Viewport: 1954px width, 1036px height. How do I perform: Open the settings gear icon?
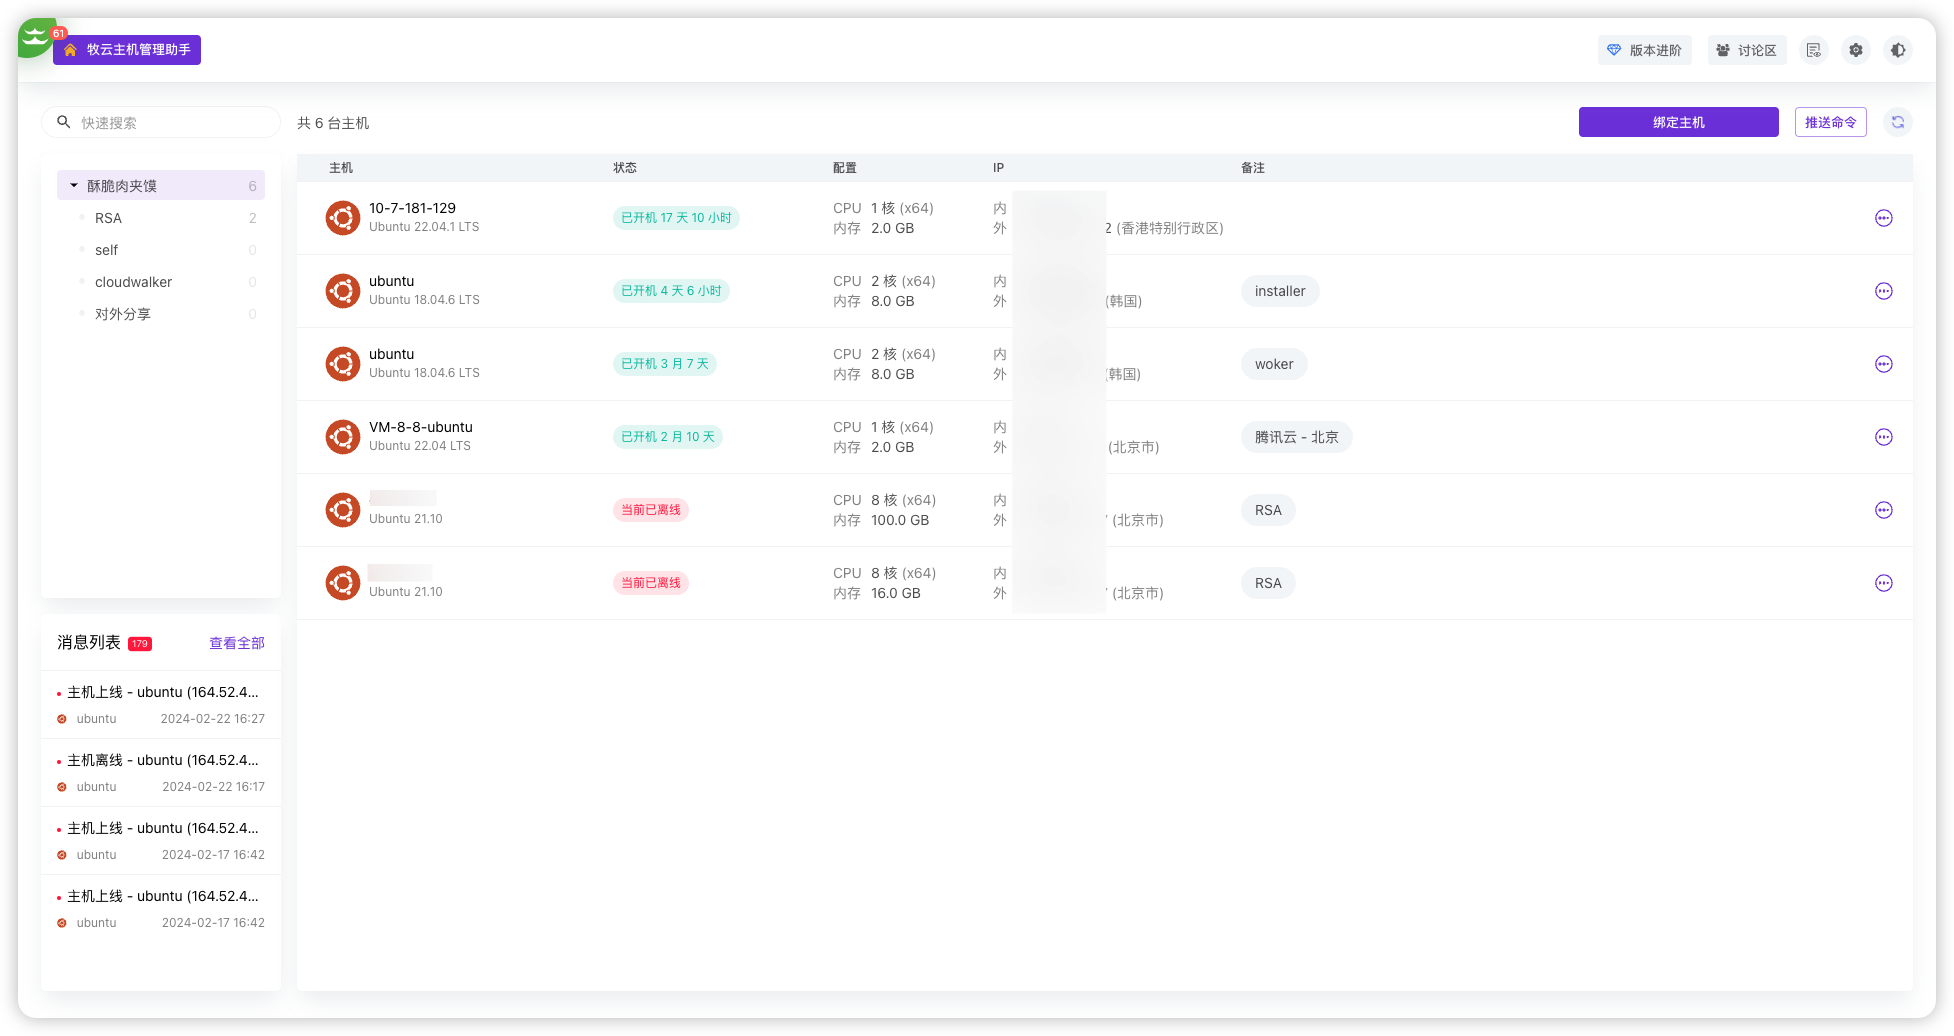coord(1856,50)
